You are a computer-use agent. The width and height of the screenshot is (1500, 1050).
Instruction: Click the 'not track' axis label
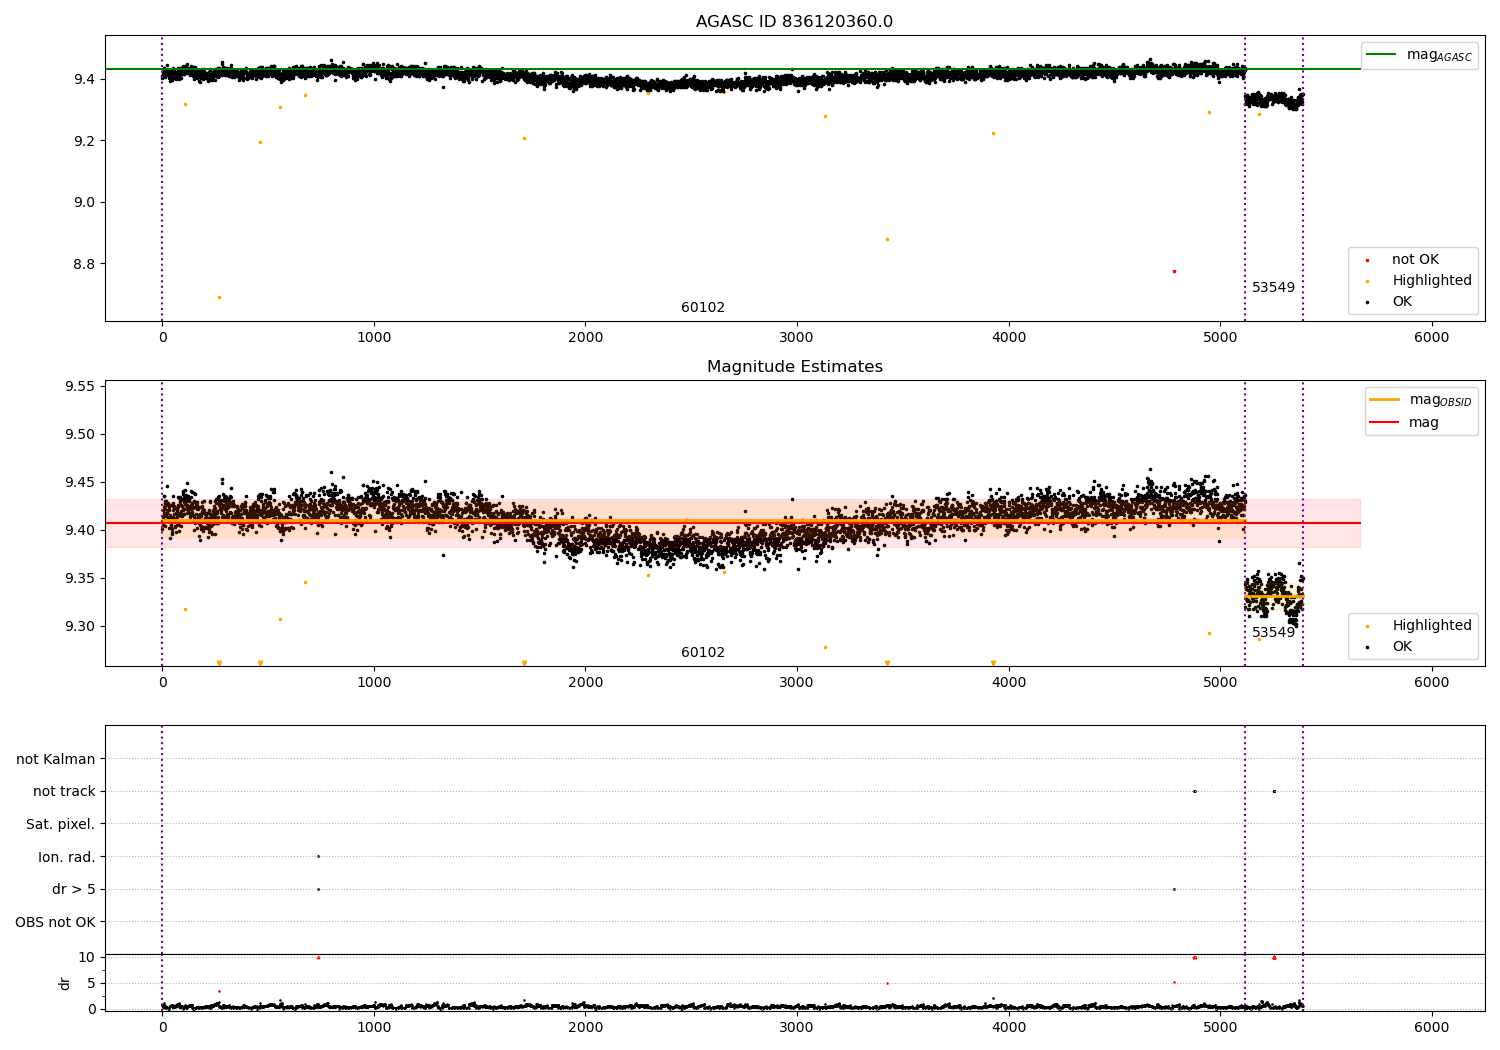coord(64,792)
